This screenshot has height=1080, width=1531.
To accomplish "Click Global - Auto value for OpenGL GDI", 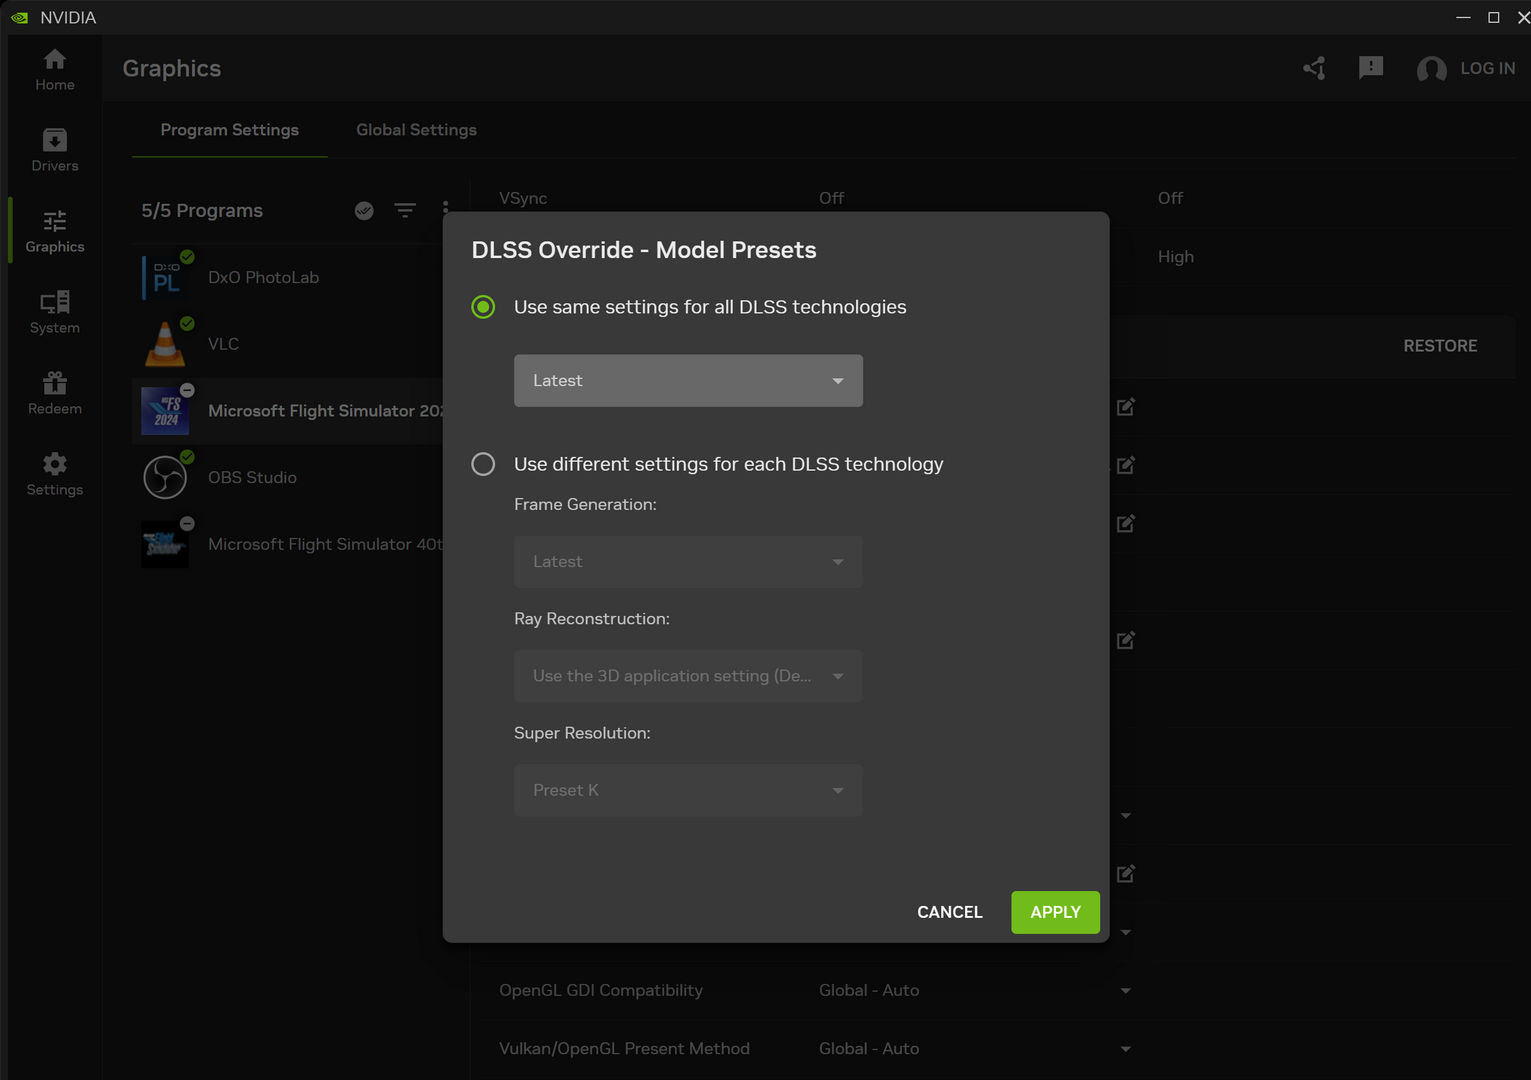I will click(x=869, y=990).
